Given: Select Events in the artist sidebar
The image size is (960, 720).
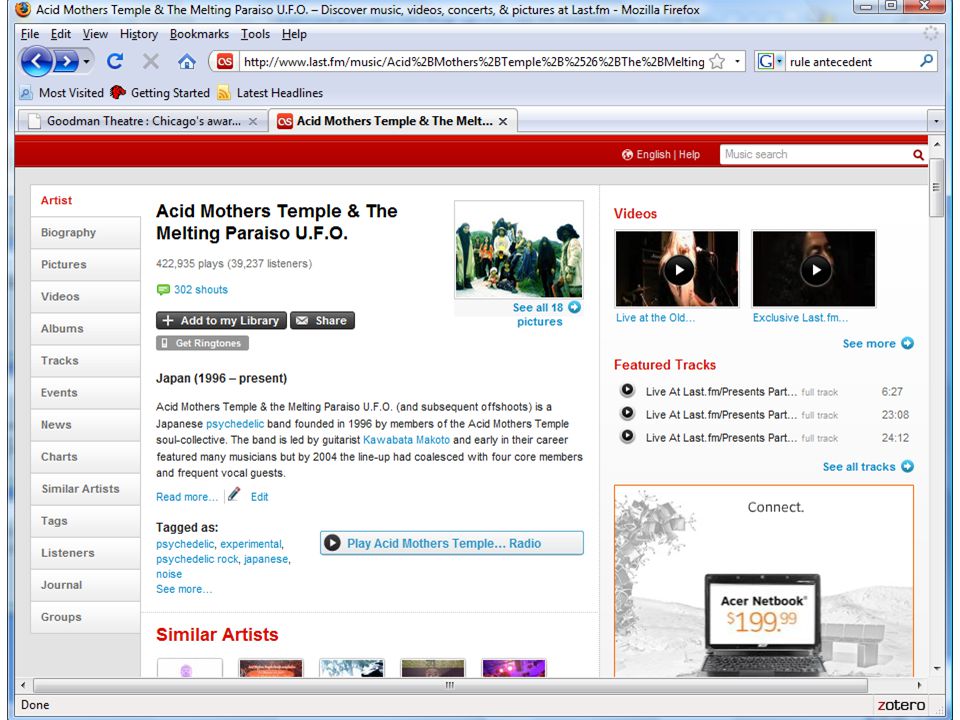Looking at the screenshot, I should [85, 393].
